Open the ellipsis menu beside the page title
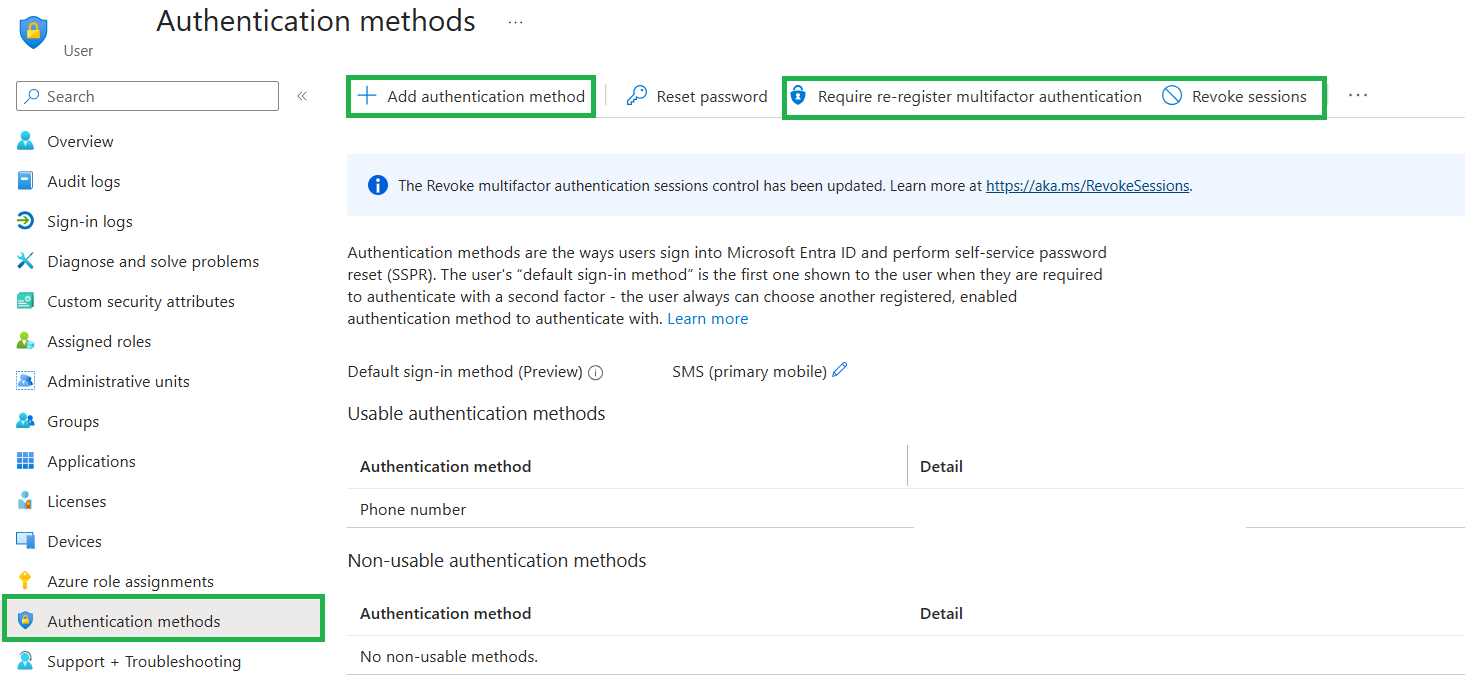 515,21
